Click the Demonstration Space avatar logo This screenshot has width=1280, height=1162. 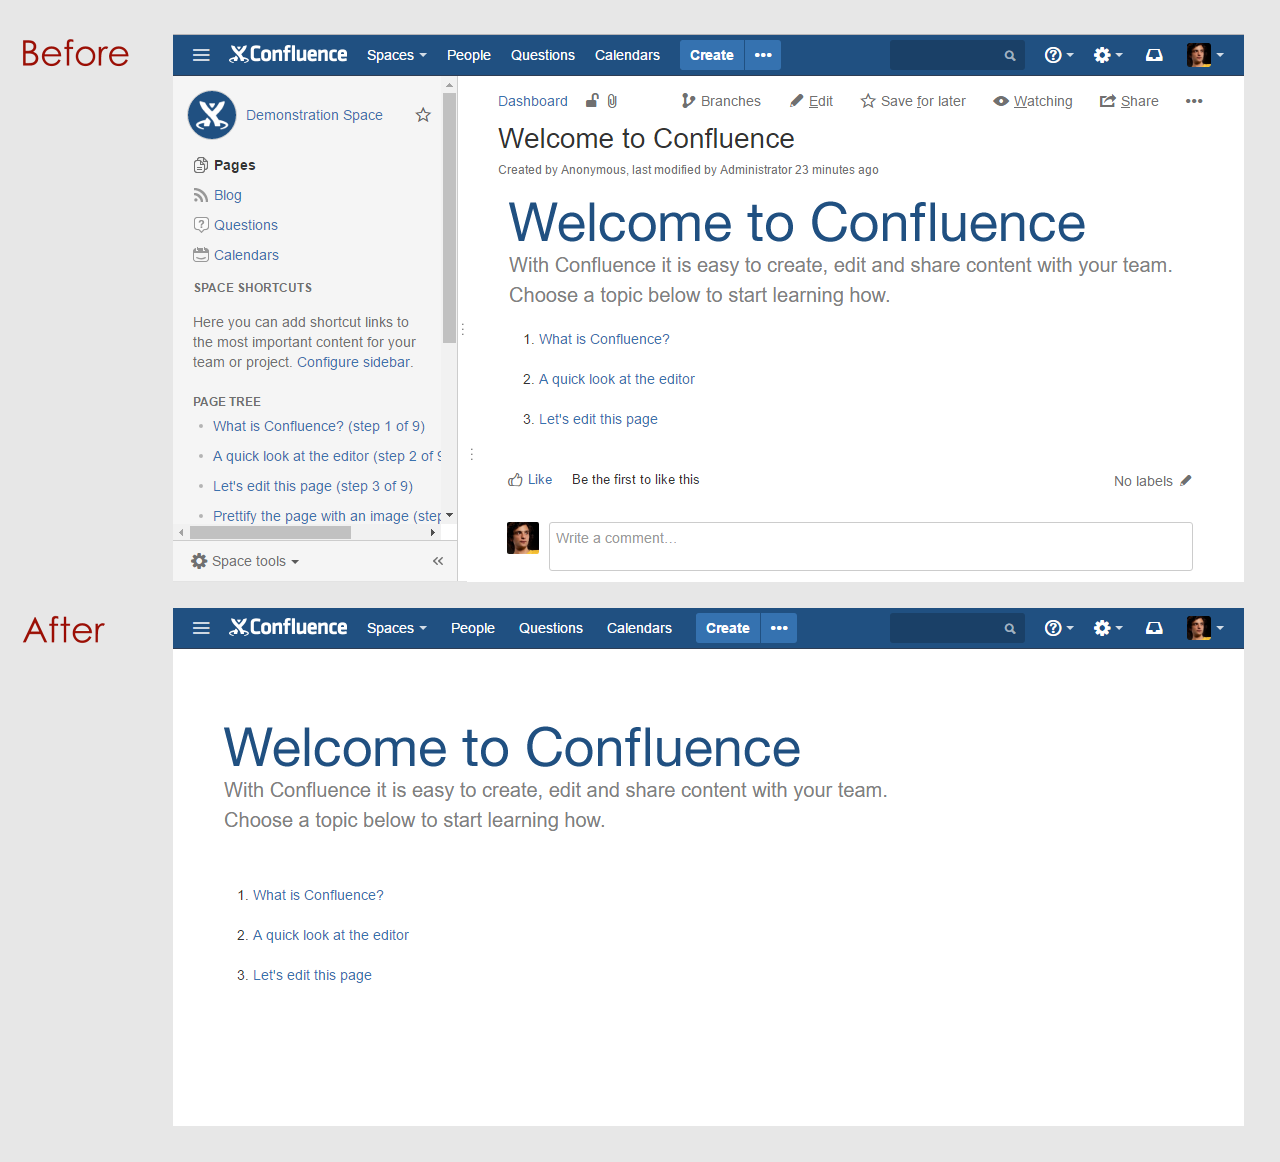(212, 115)
